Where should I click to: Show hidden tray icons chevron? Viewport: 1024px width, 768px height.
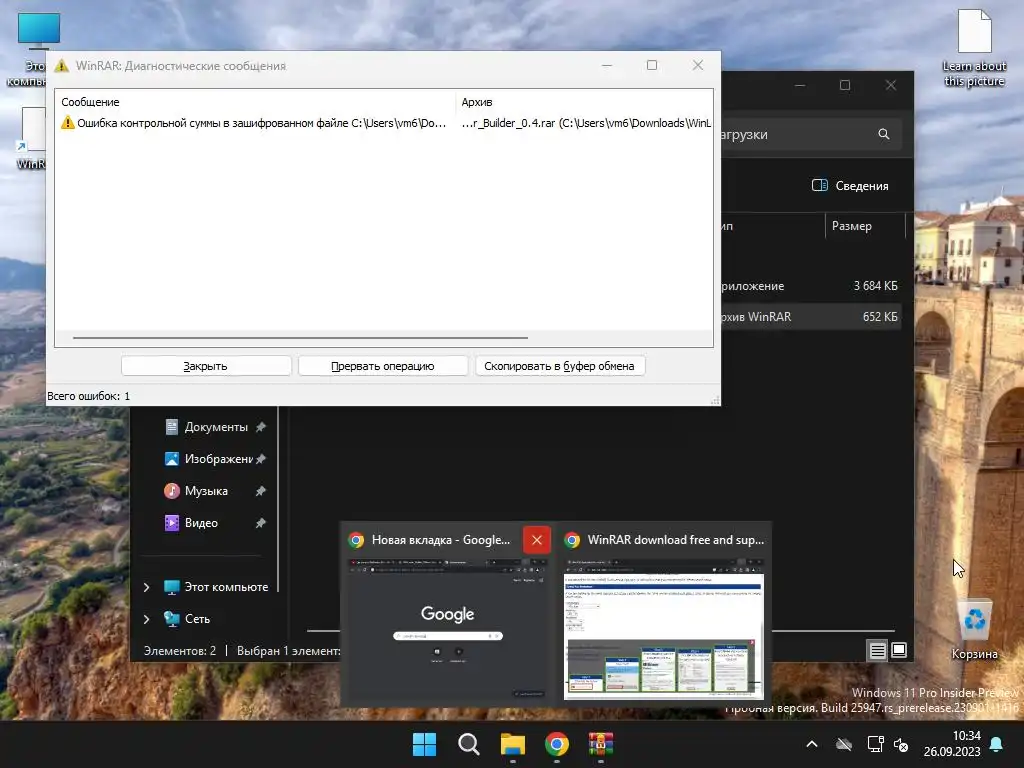(812, 744)
